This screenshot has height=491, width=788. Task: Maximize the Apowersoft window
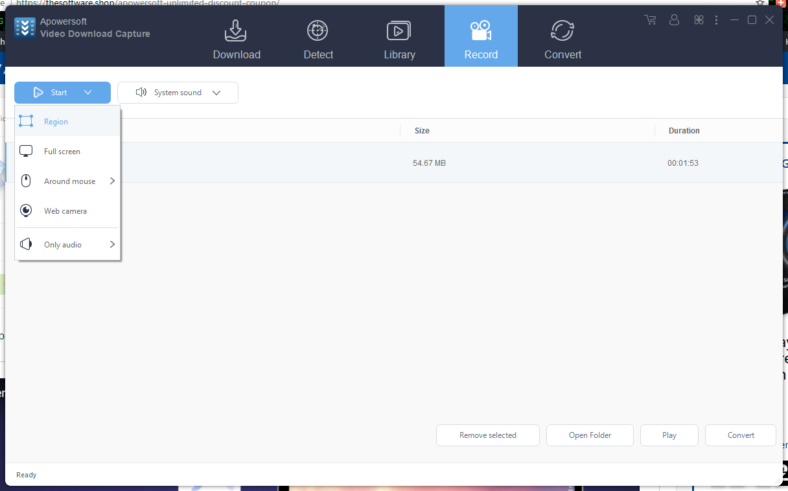(752, 20)
